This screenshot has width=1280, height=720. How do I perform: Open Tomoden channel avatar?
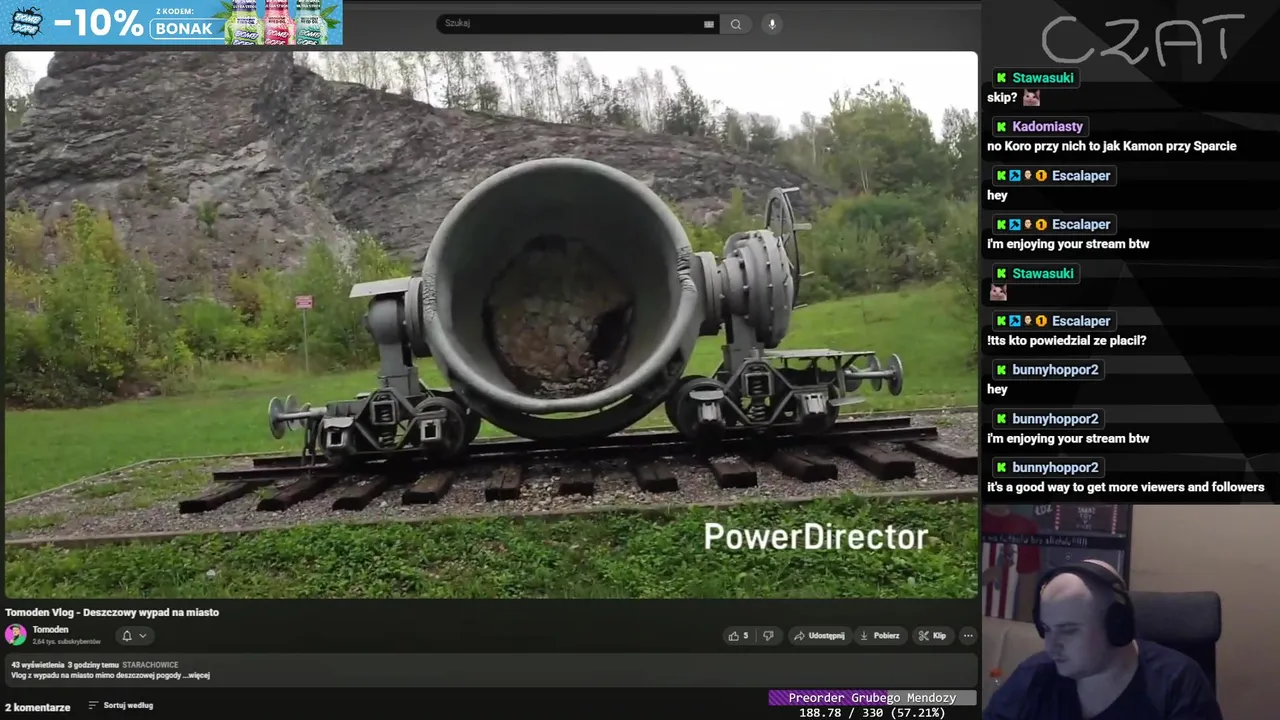pos(16,634)
